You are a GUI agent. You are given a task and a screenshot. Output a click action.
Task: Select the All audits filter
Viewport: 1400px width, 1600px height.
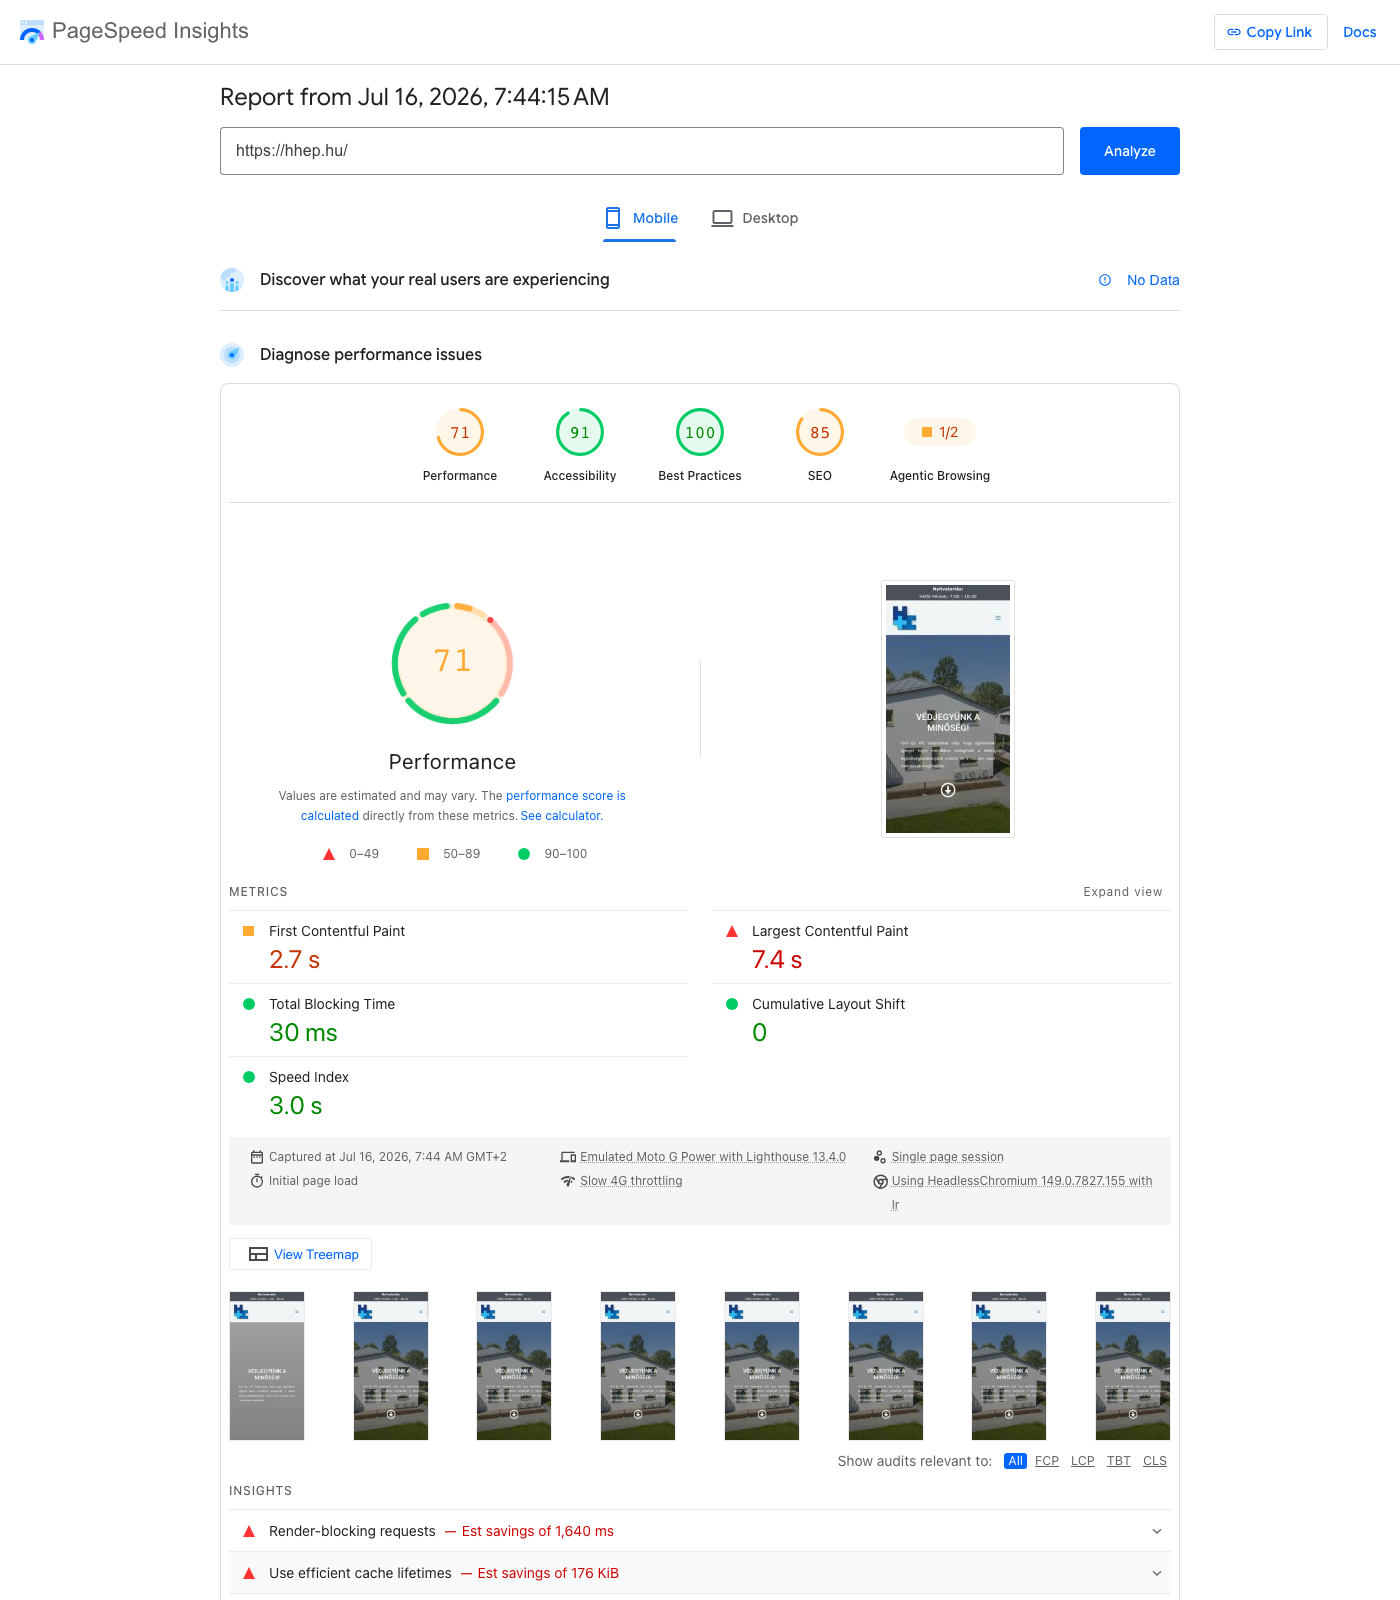[x=1015, y=1461]
